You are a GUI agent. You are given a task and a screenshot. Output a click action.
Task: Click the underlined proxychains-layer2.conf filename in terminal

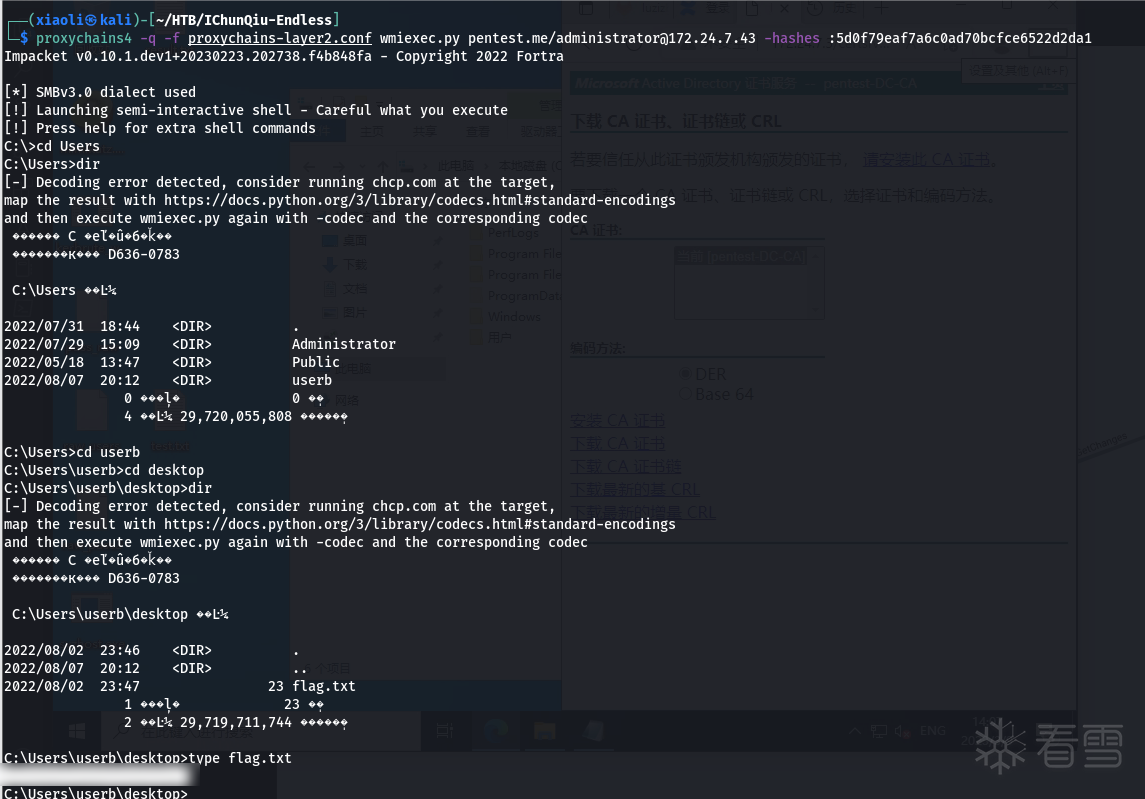pos(280,38)
